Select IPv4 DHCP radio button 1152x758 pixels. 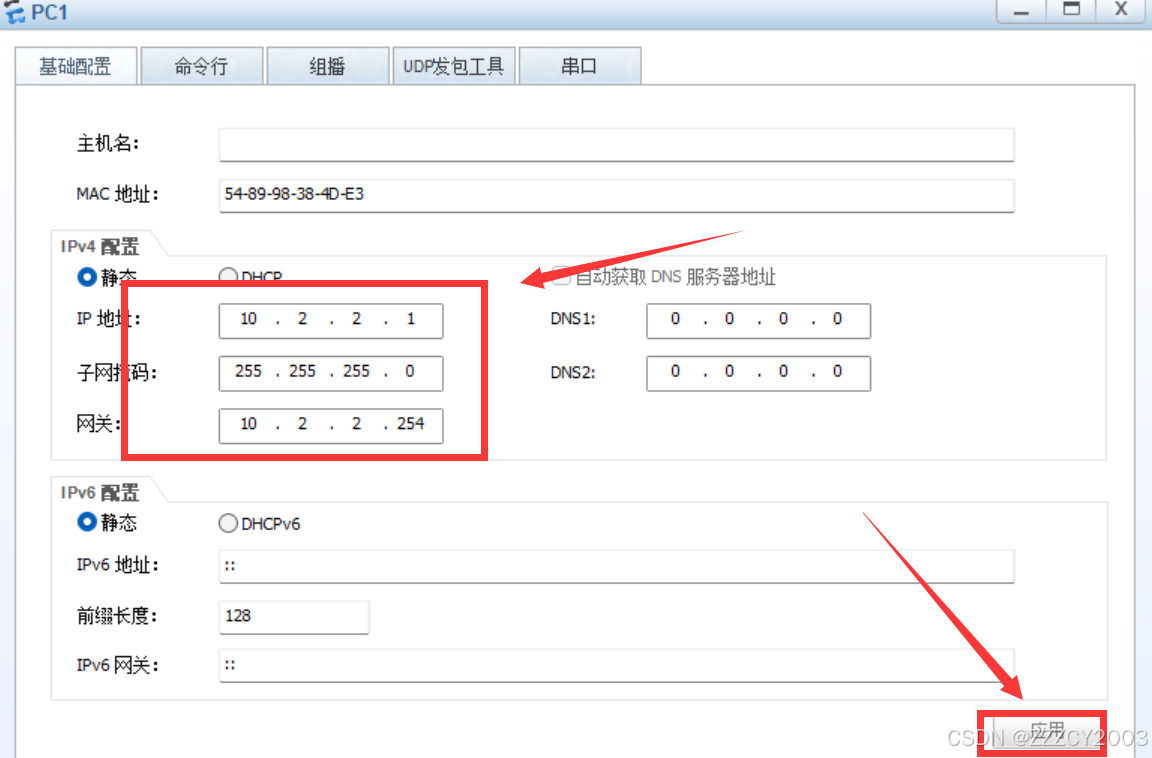coord(228,277)
